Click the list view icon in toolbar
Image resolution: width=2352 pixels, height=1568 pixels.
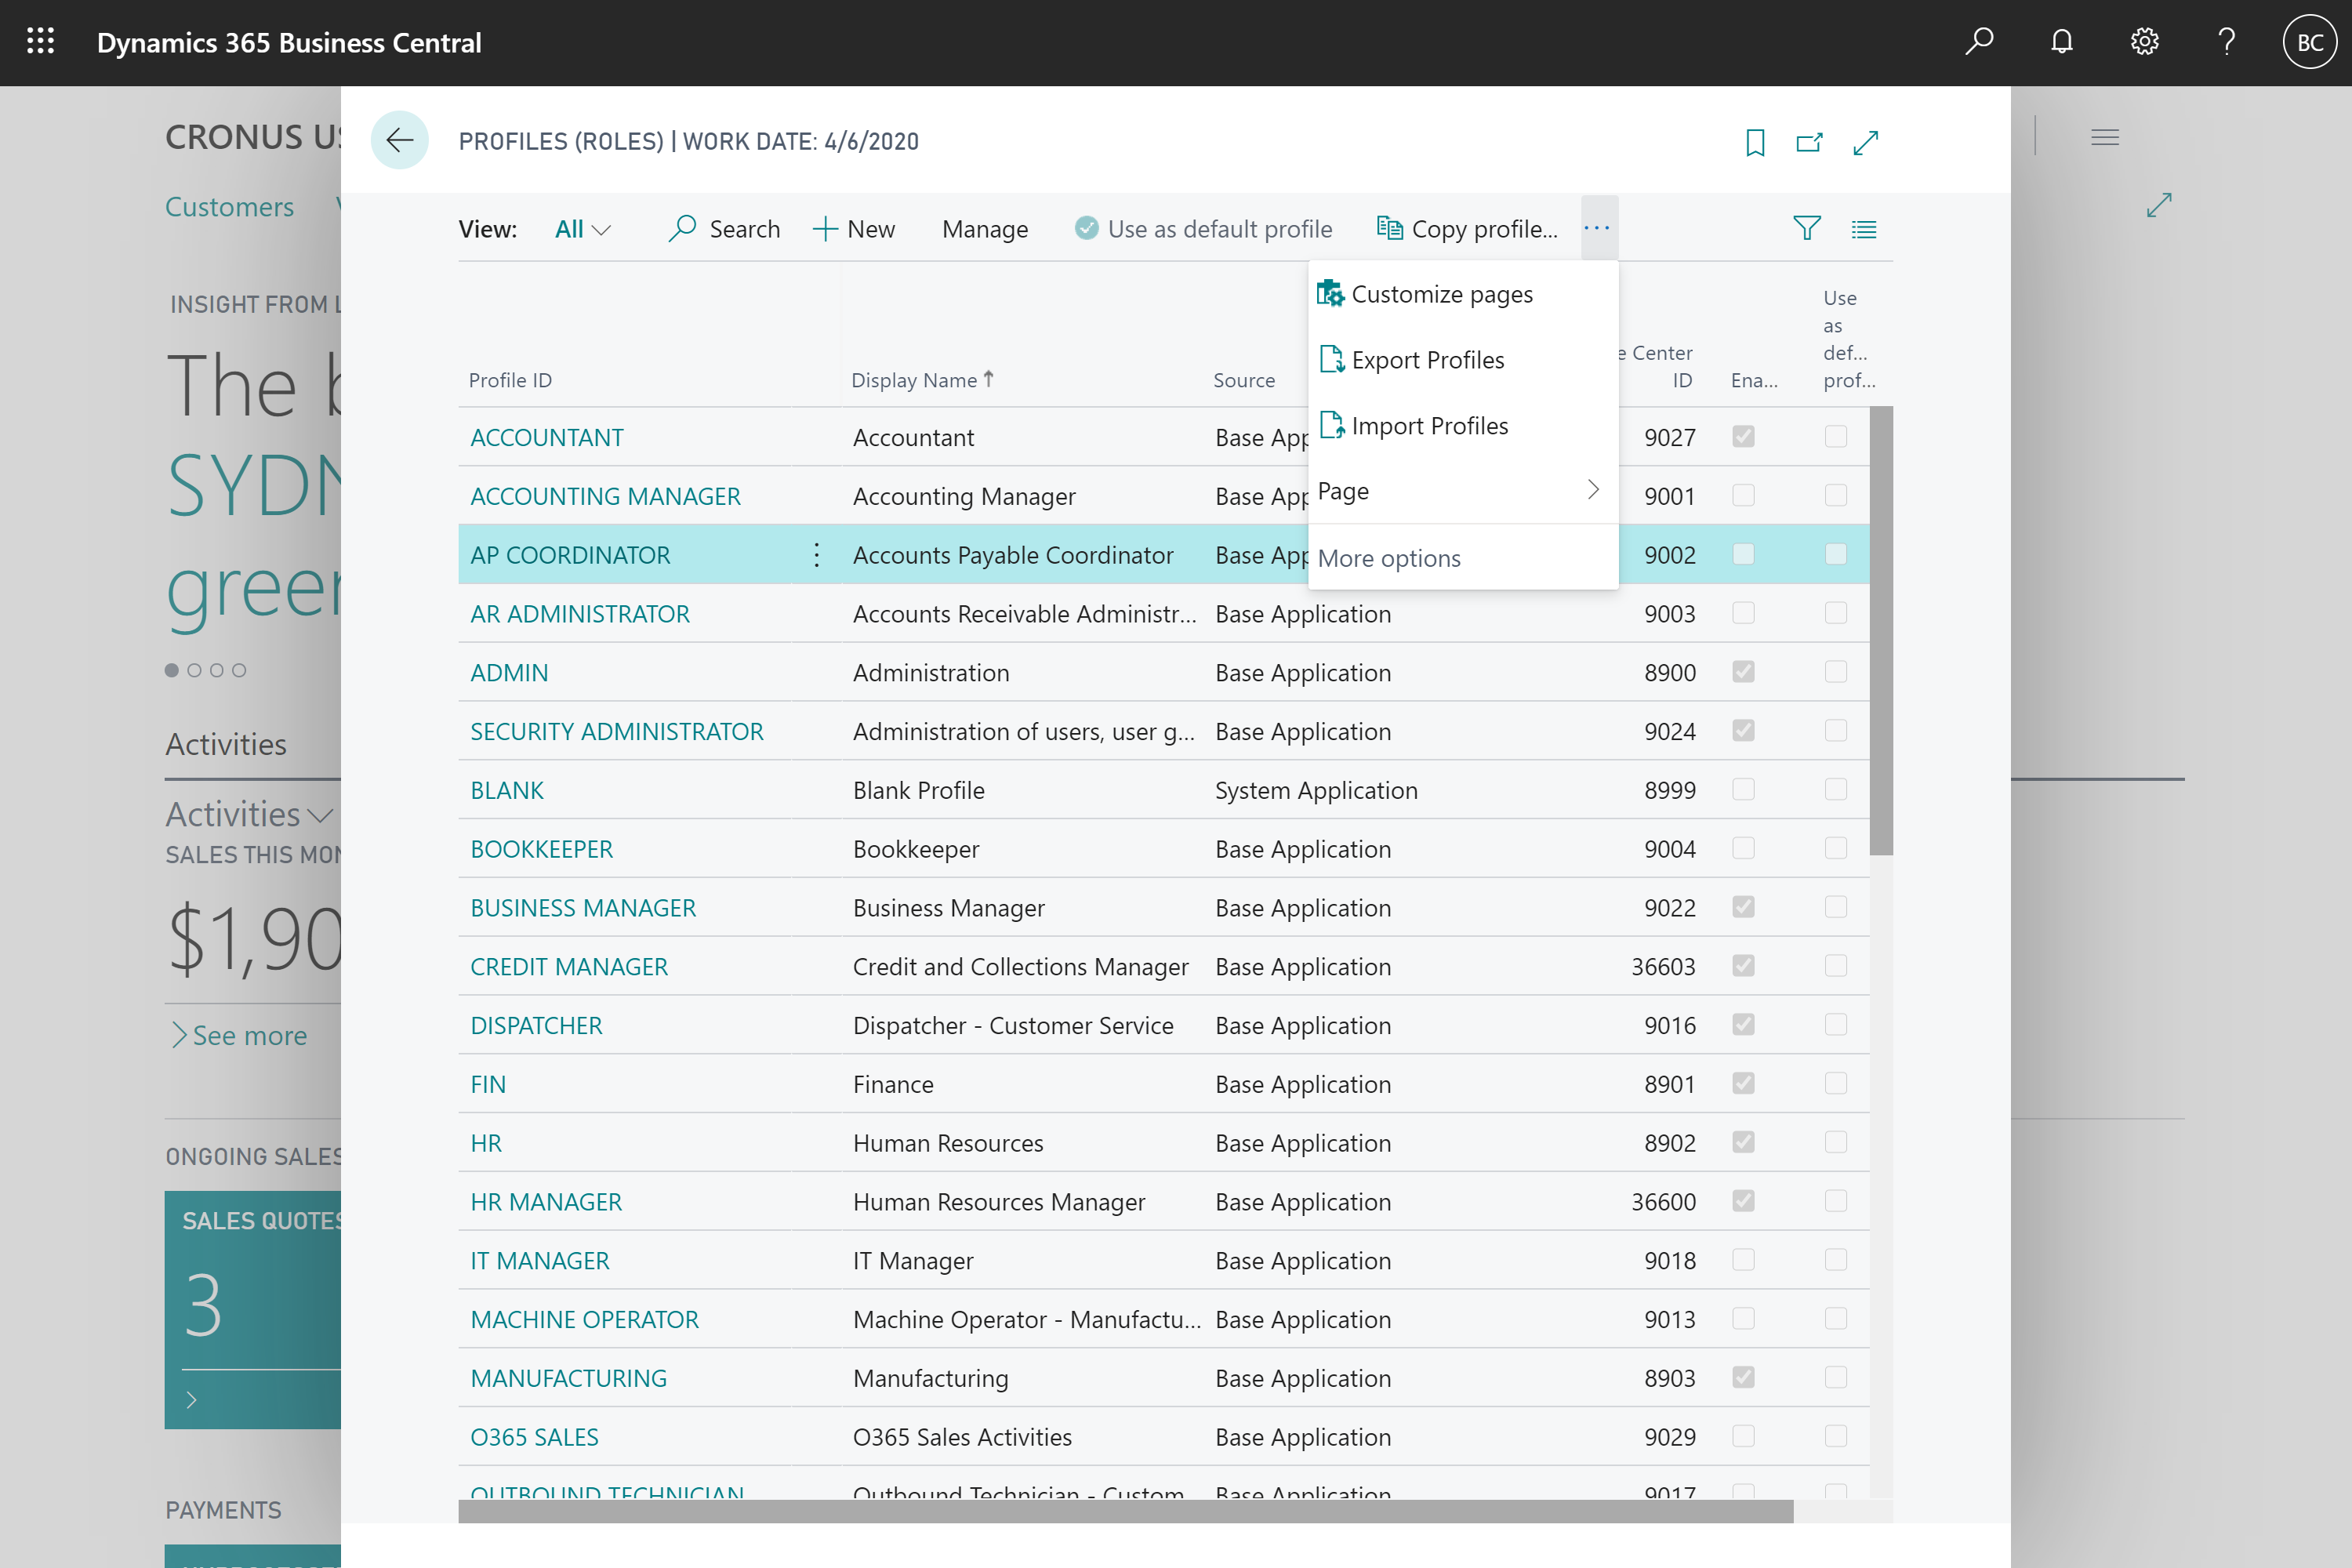(x=1864, y=227)
